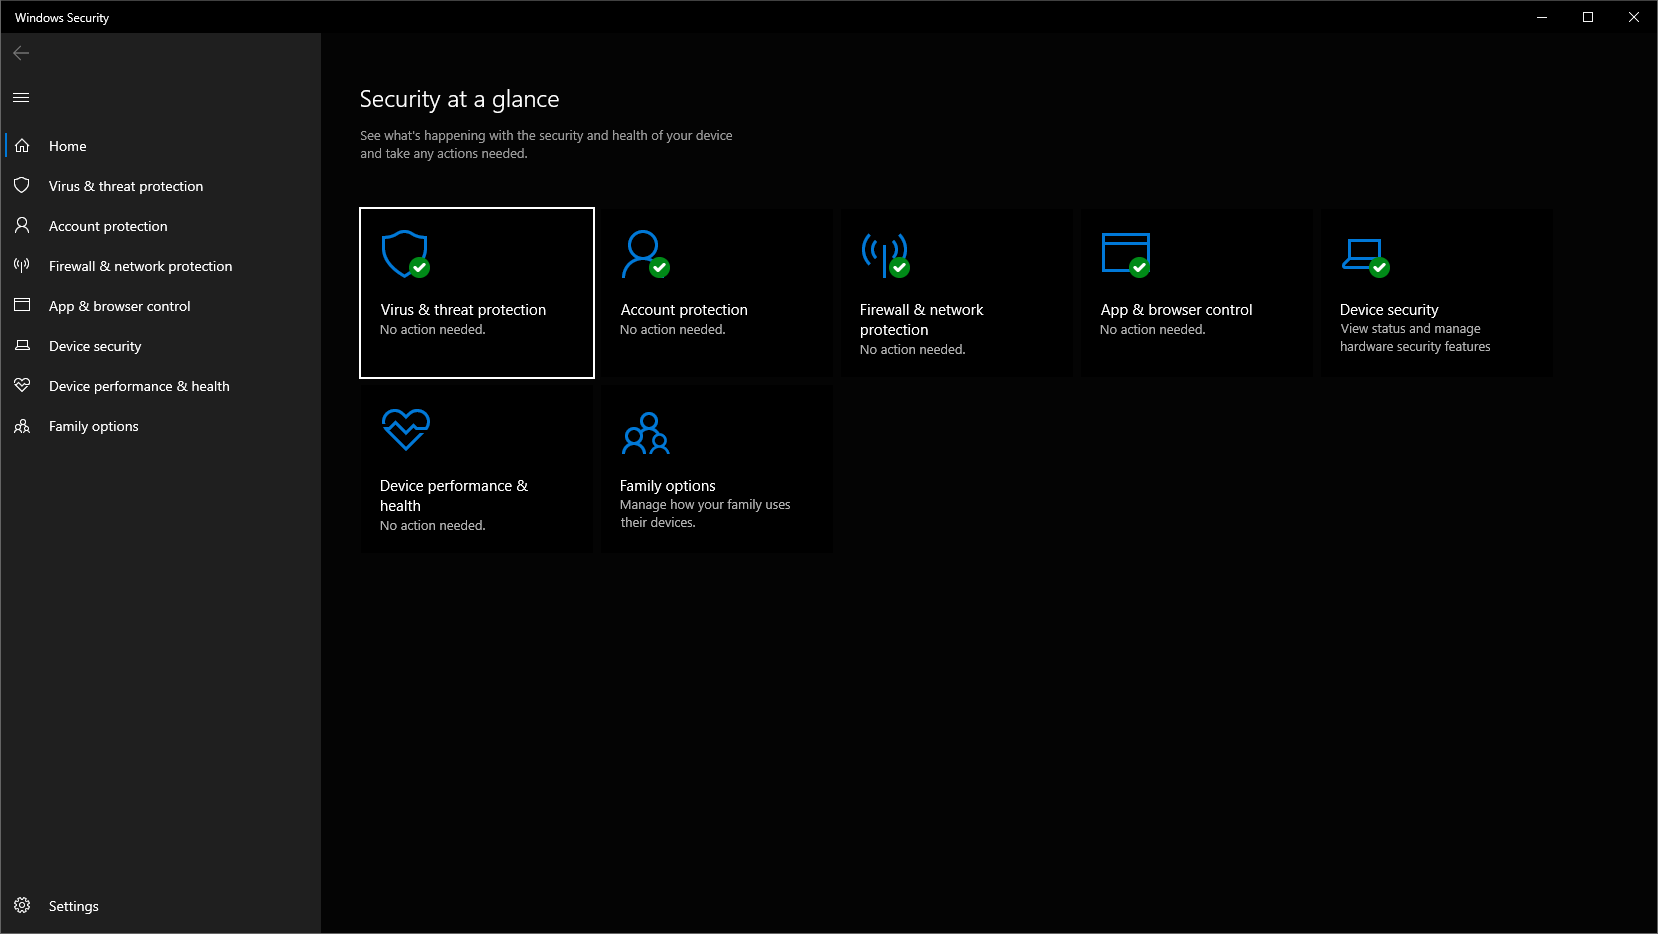Go back using the back arrow
Image resolution: width=1658 pixels, height=934 pixels.
point(21,53)
